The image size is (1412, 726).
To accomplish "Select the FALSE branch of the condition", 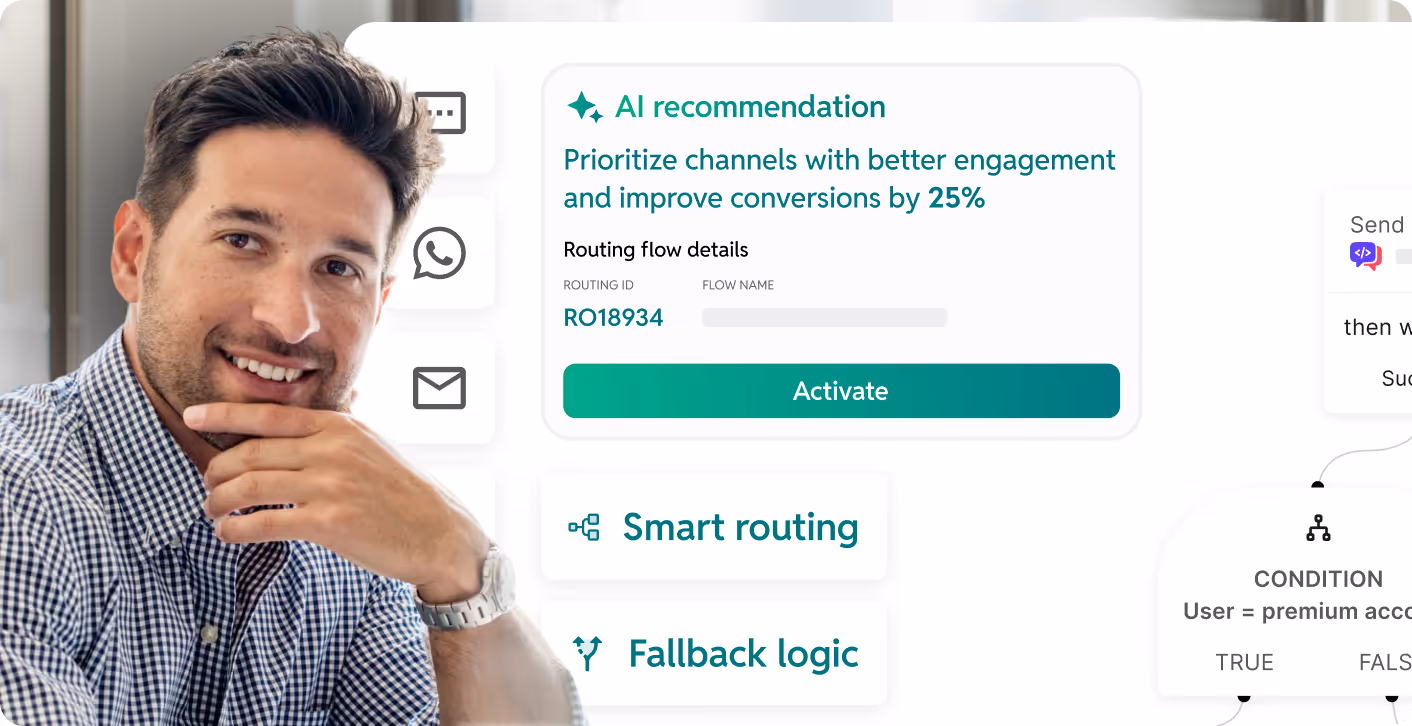I will tap(1385, 662).
